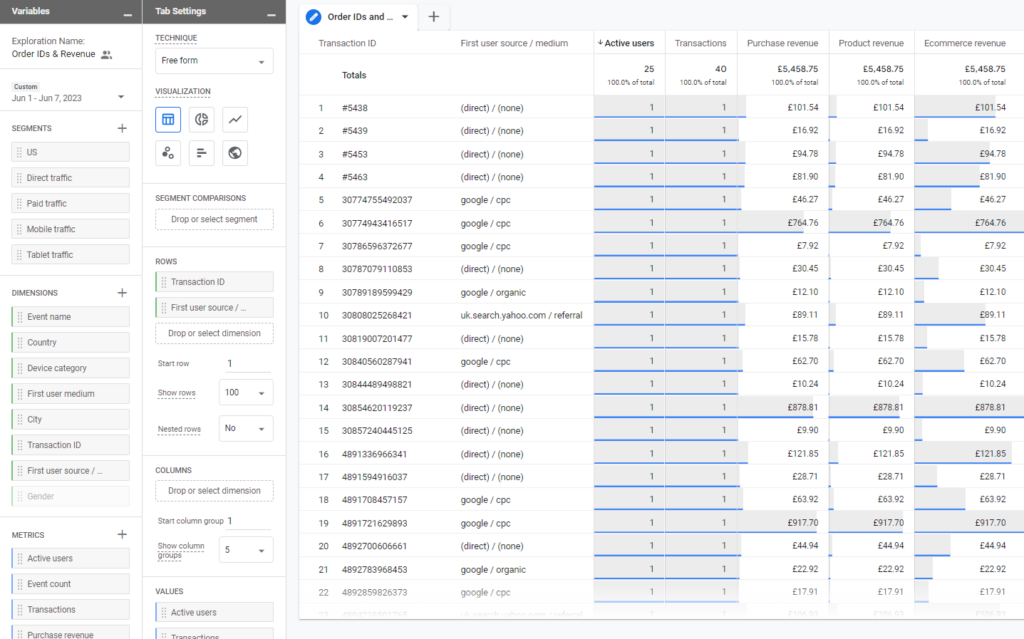
Task: Click Drop or select dimension under Columns
Action: (214, 491)
